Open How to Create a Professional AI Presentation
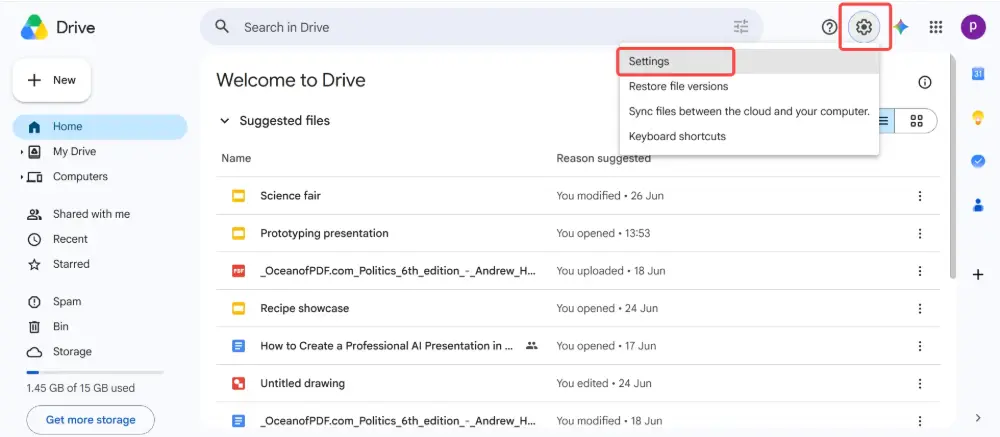Screen dimensions: 1000x437 pos(386,346)
